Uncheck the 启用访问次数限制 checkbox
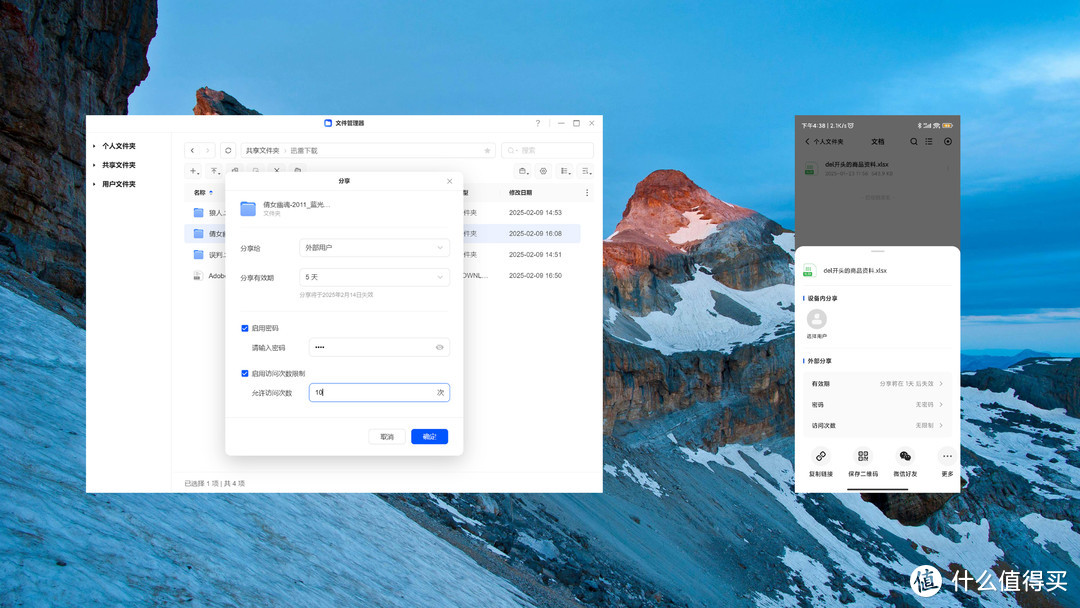This screenshot has width=1080, height=608. pos(245,373)
